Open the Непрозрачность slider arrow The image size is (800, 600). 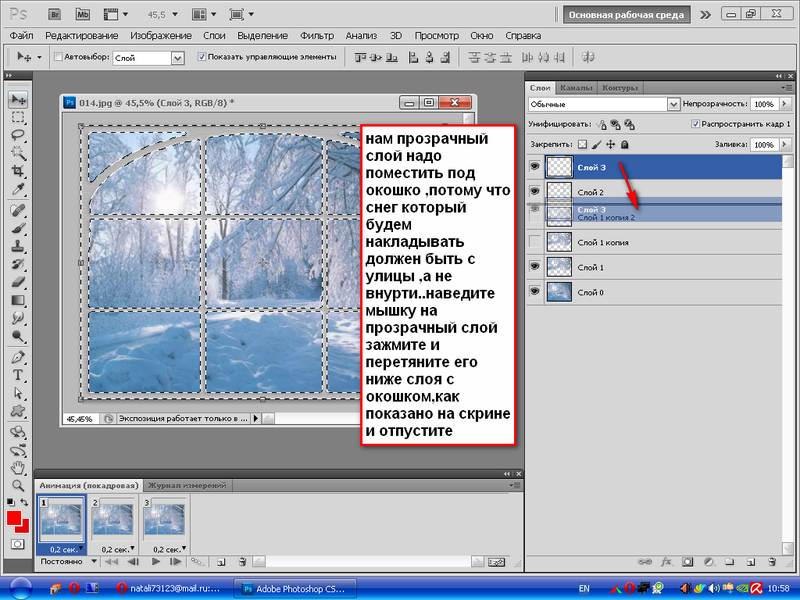pyautogui.click(x=784, y=104)
